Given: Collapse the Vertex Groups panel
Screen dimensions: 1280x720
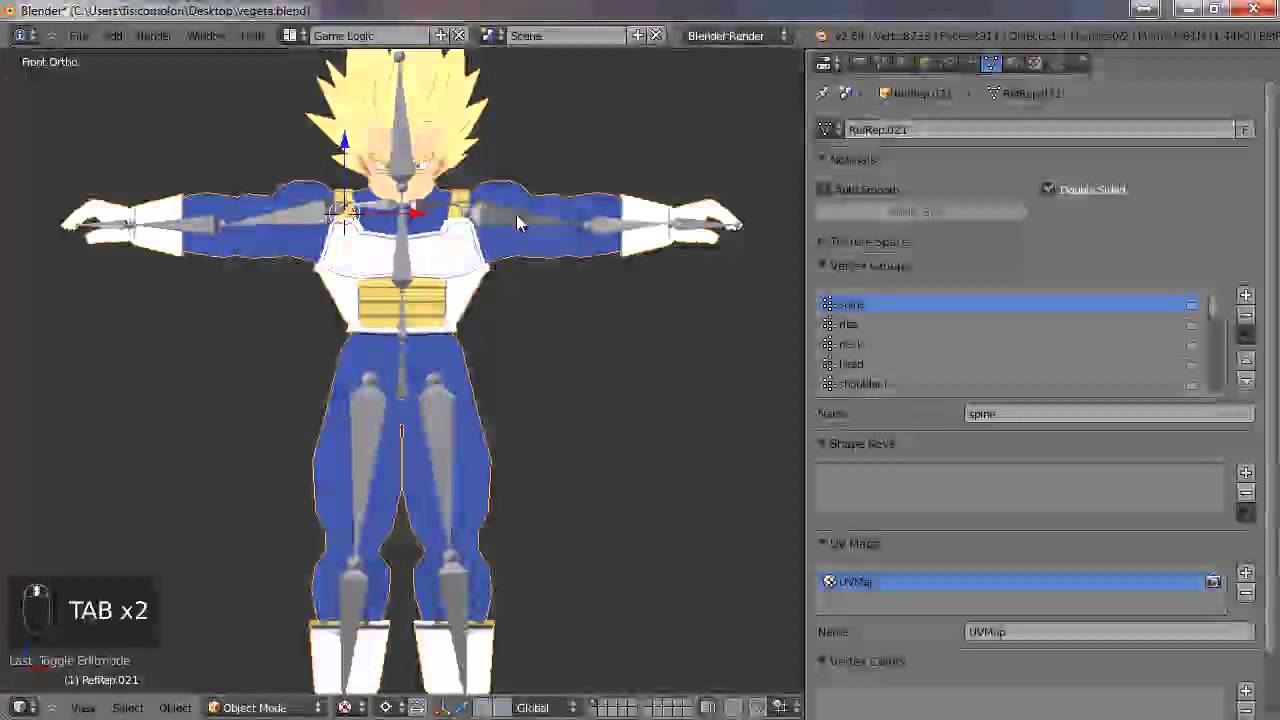Looking at the screenshot, I should coord(863,266).
